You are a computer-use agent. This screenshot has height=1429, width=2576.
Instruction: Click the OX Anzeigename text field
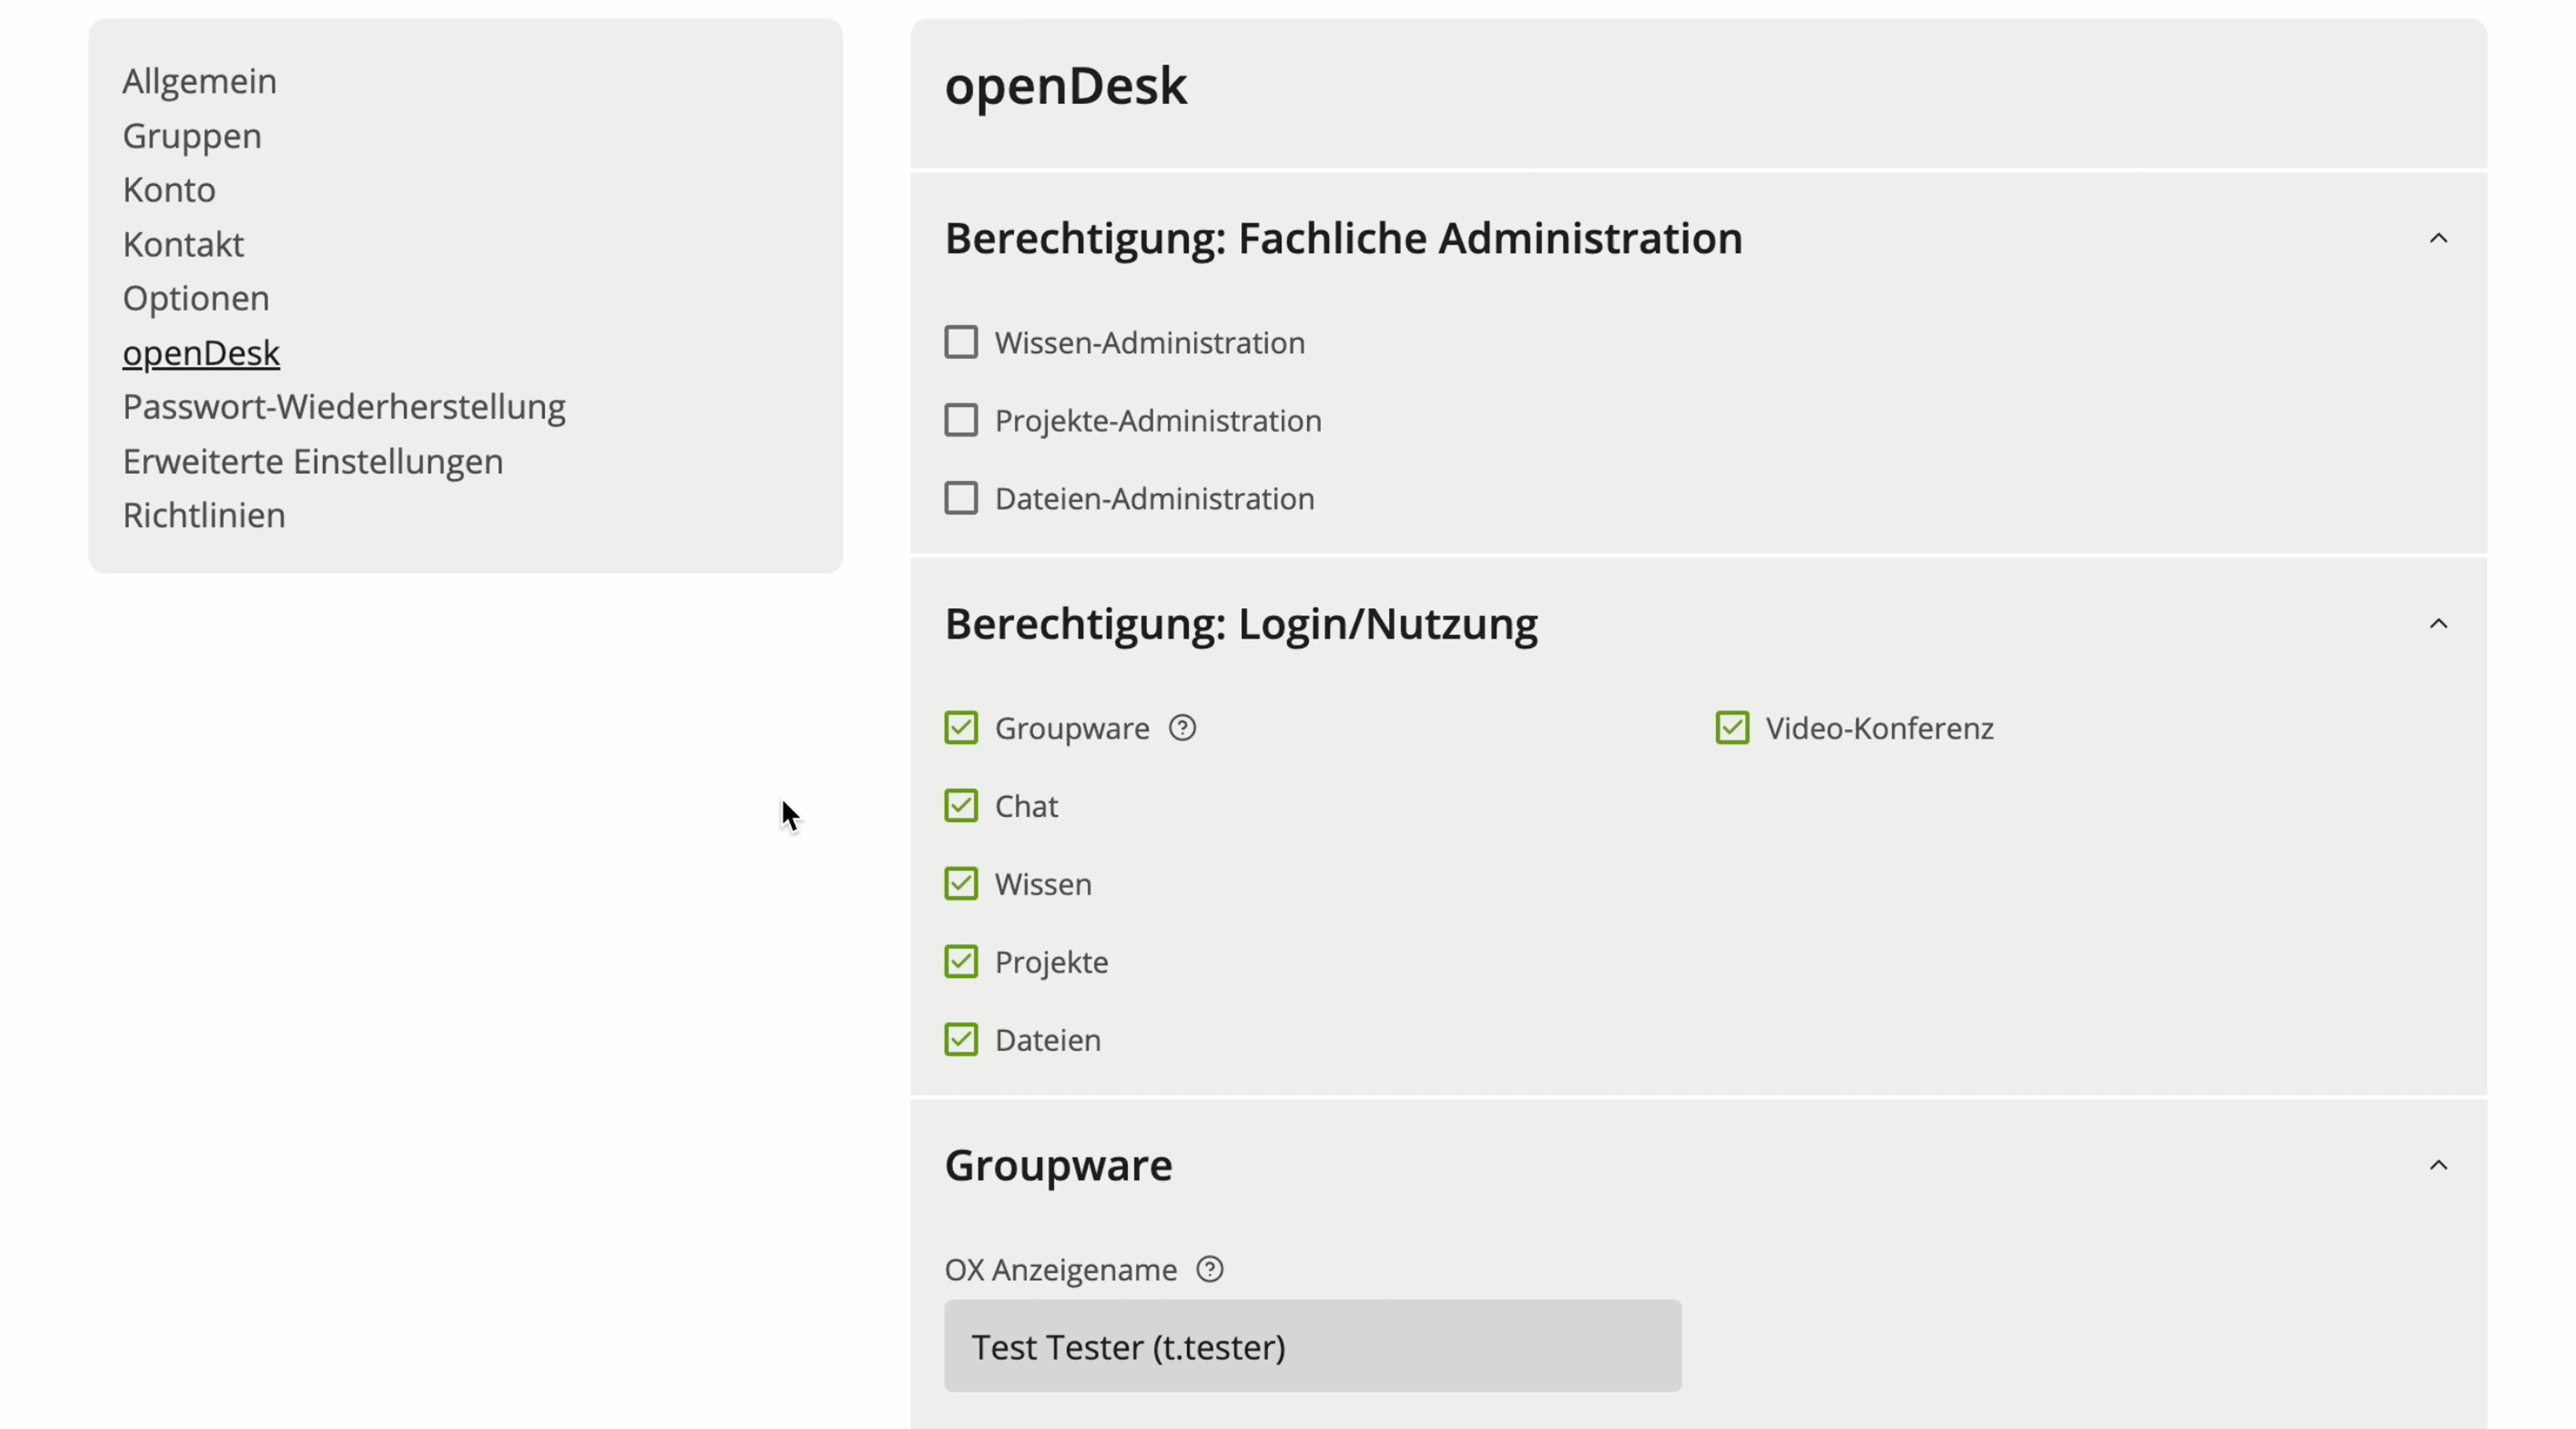coord(1312,1346)
